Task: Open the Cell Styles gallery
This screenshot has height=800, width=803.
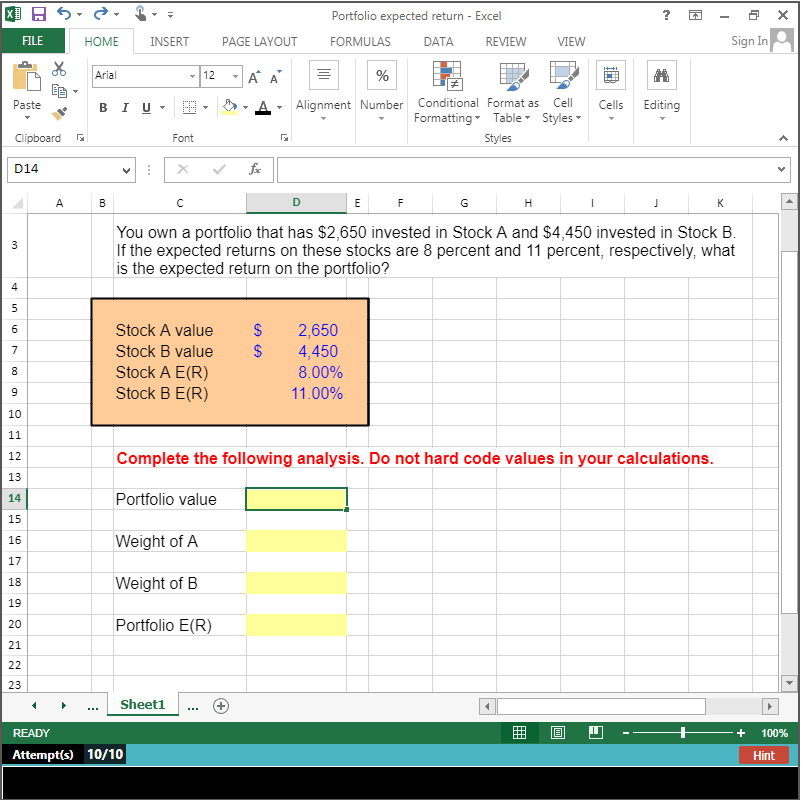Action: (562, 92)
